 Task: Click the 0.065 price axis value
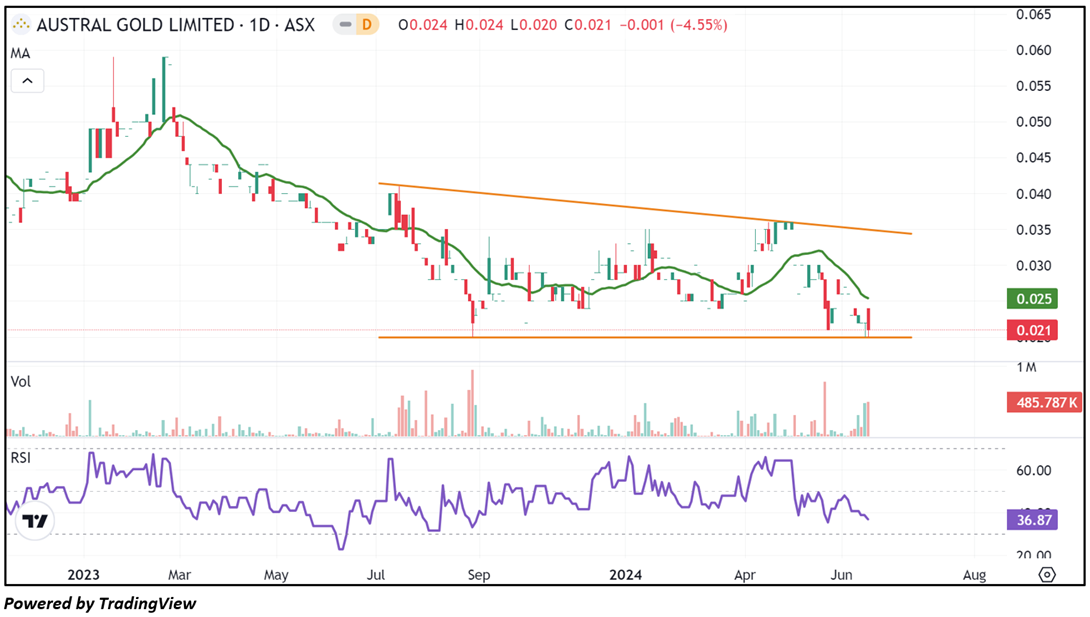(x=1034, y=15)
